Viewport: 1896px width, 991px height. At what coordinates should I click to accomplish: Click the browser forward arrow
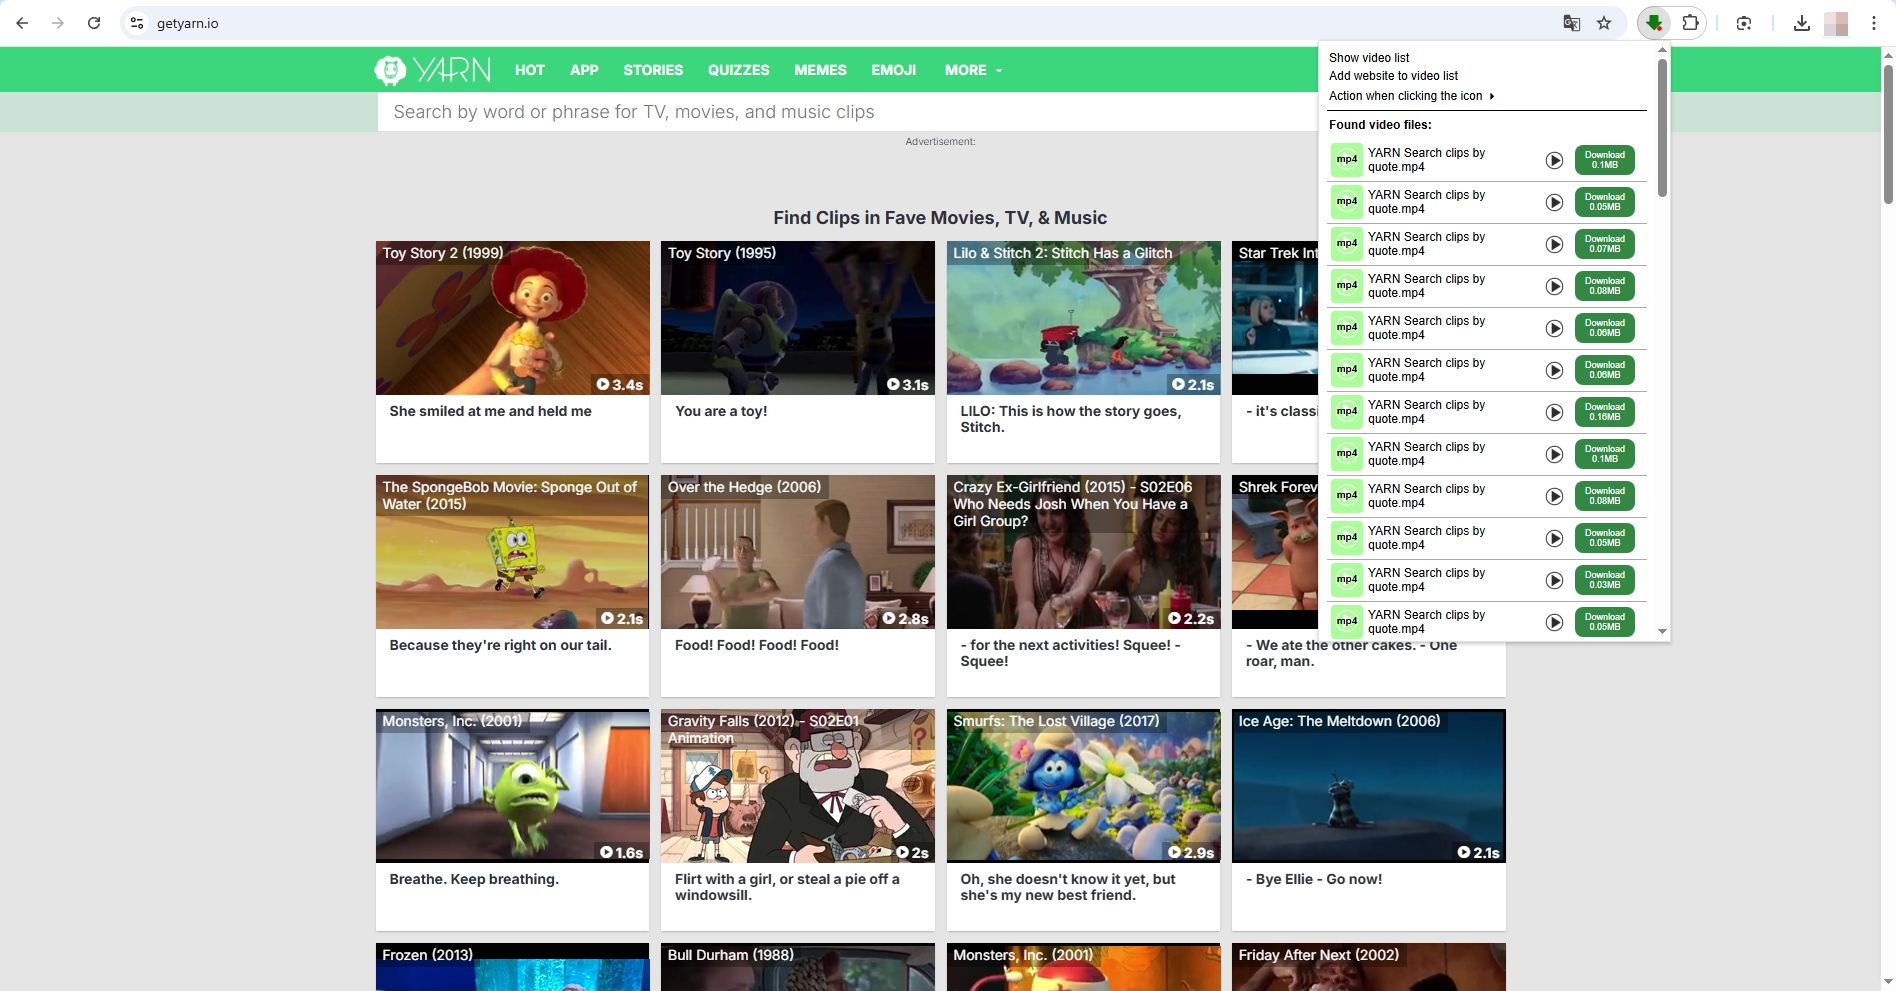tap(58, 23)
